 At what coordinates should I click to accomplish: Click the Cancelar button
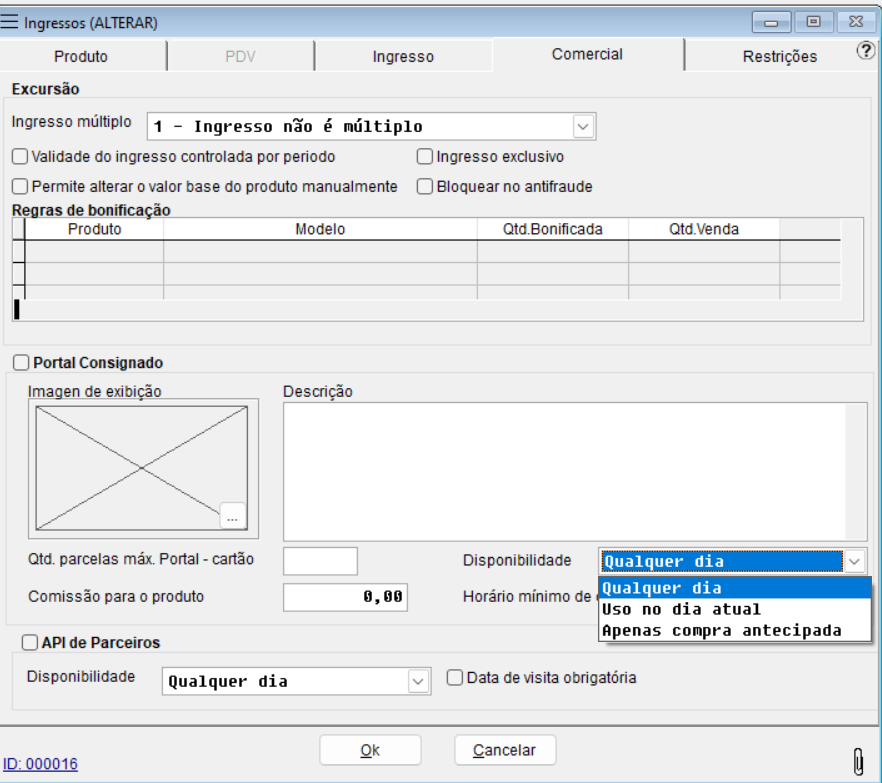pos(505,750)
